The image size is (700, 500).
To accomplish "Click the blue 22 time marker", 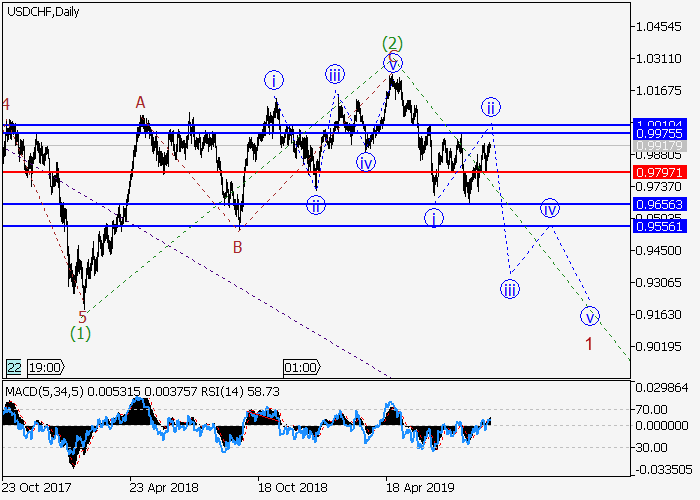I will click(13, 367).
